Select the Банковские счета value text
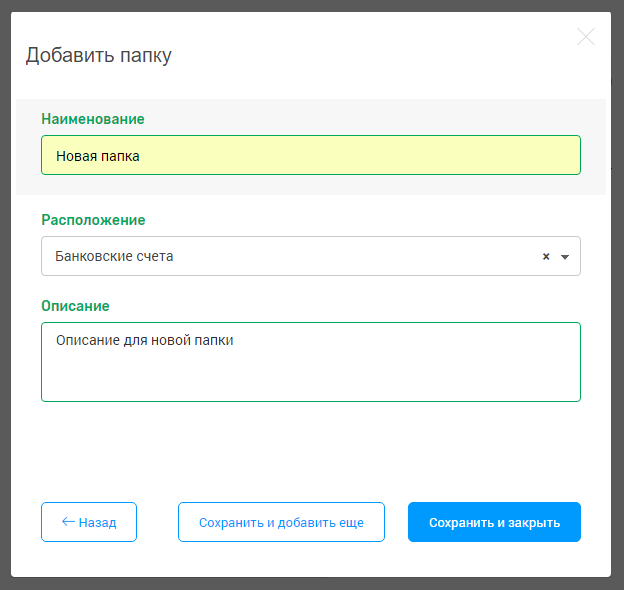Viewport: 624px width, 590px height. [114, 256]
